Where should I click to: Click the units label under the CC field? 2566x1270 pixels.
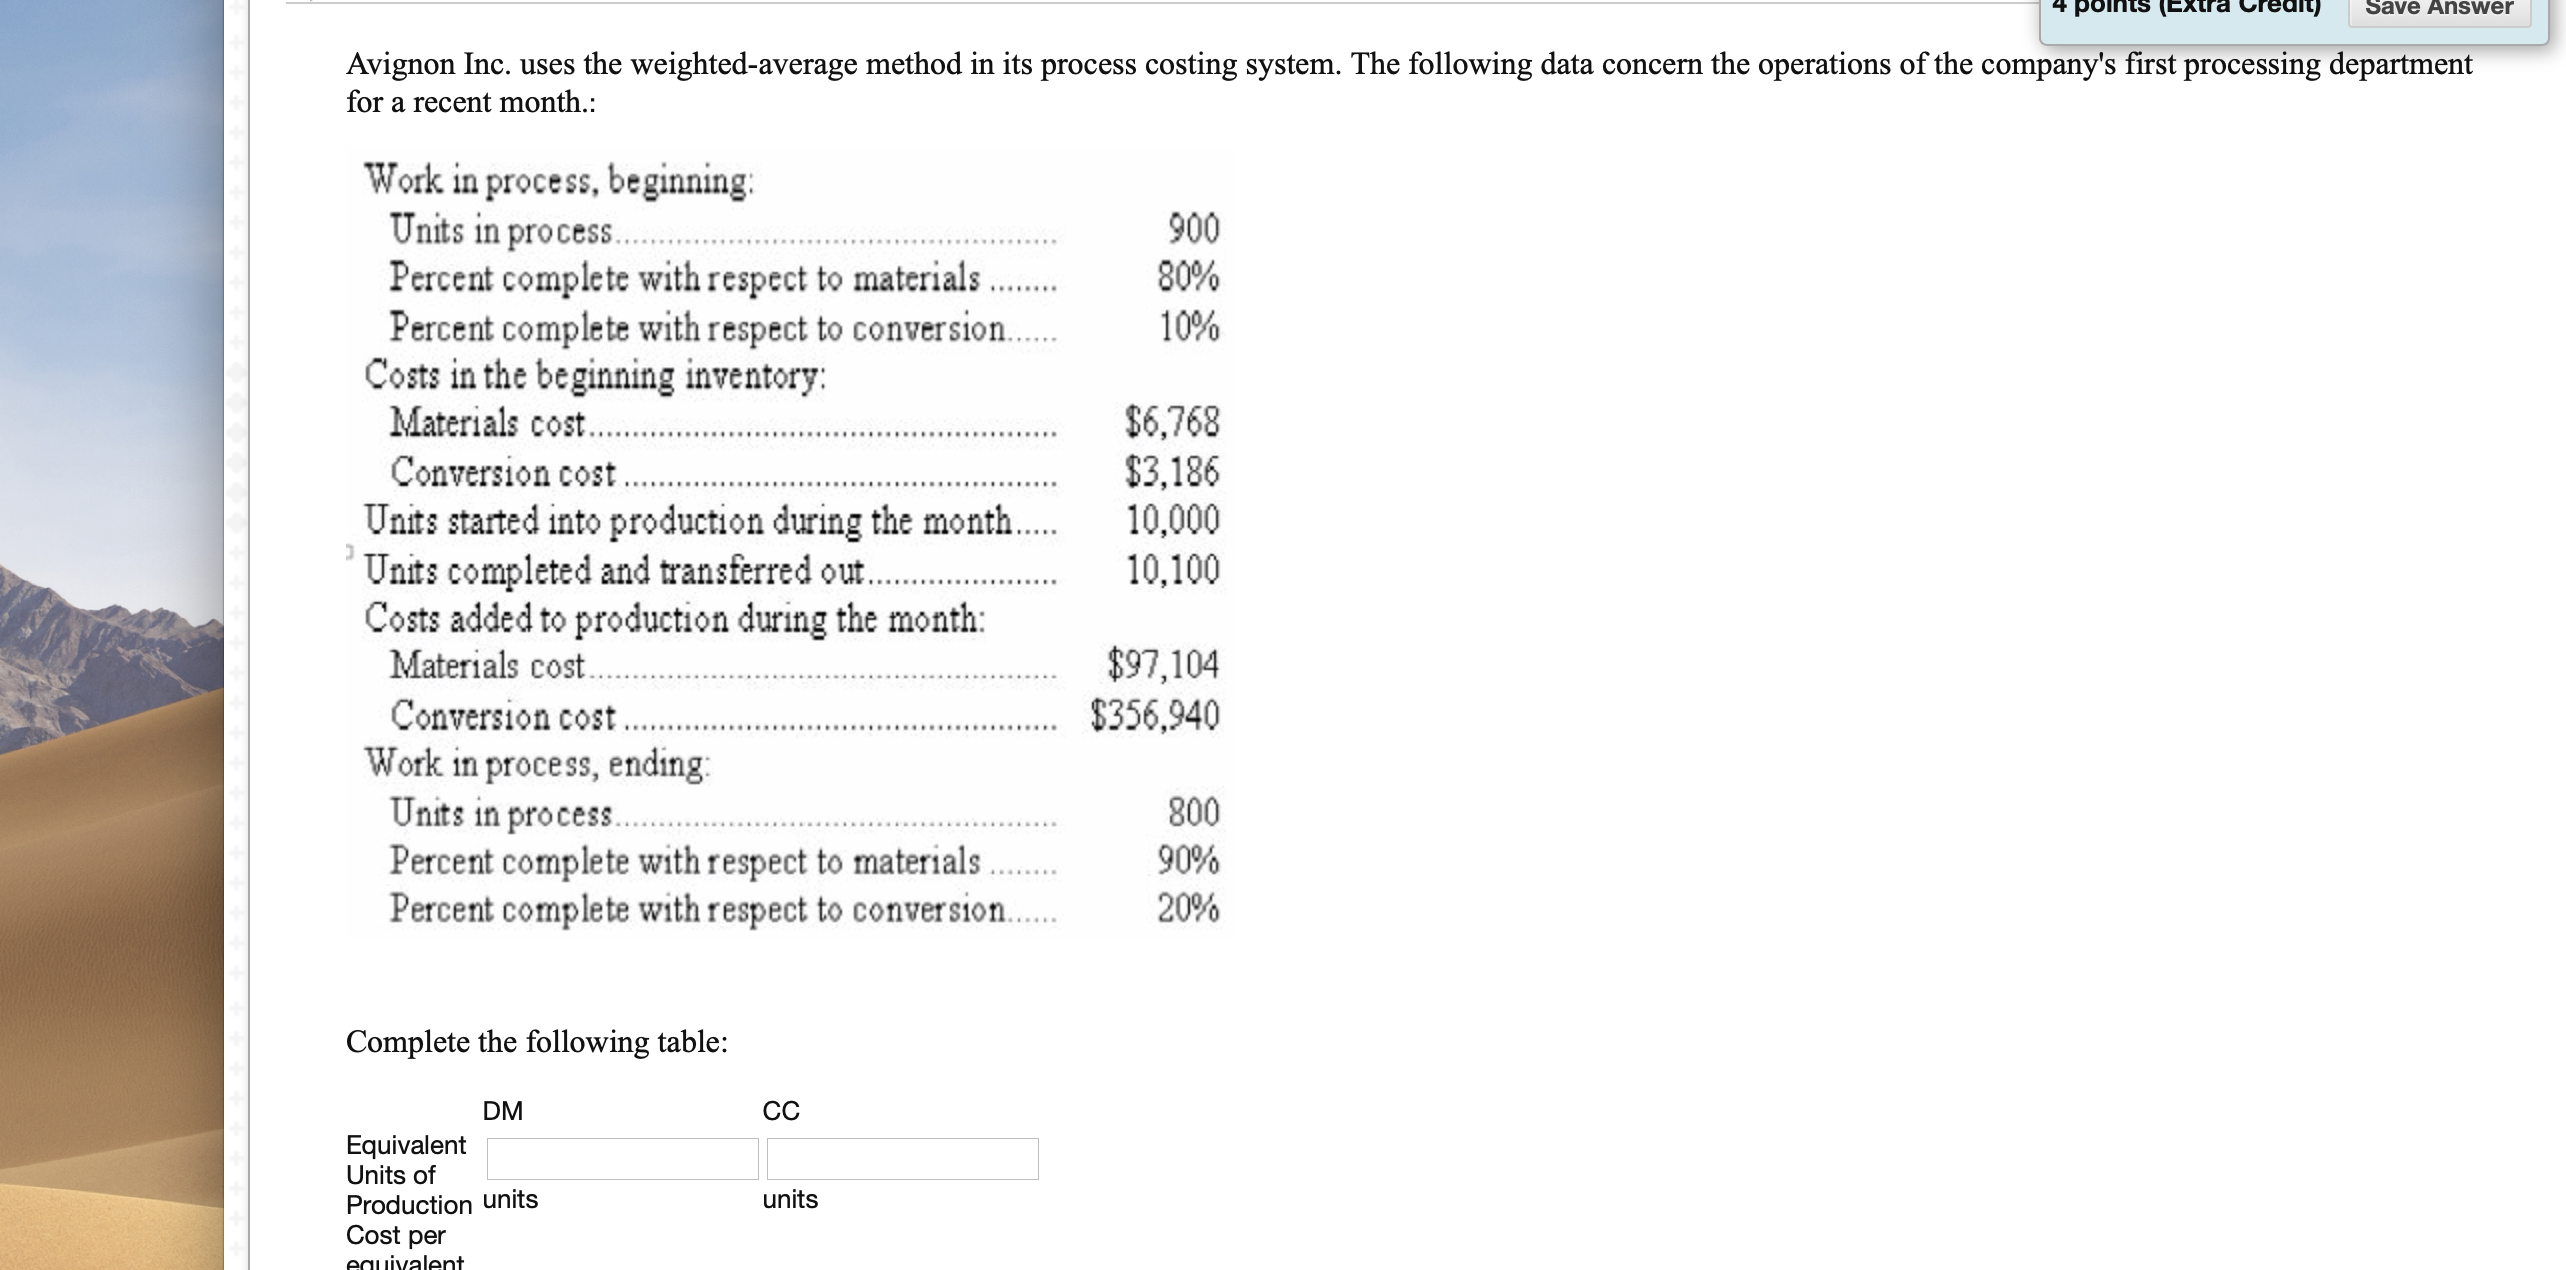coord(790,1200)
